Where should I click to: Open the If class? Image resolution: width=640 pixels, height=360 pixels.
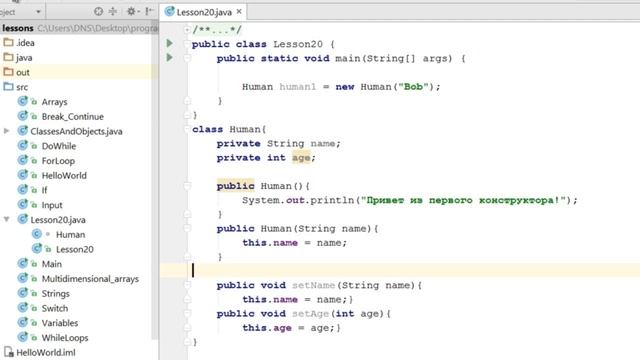pos(44,190)
